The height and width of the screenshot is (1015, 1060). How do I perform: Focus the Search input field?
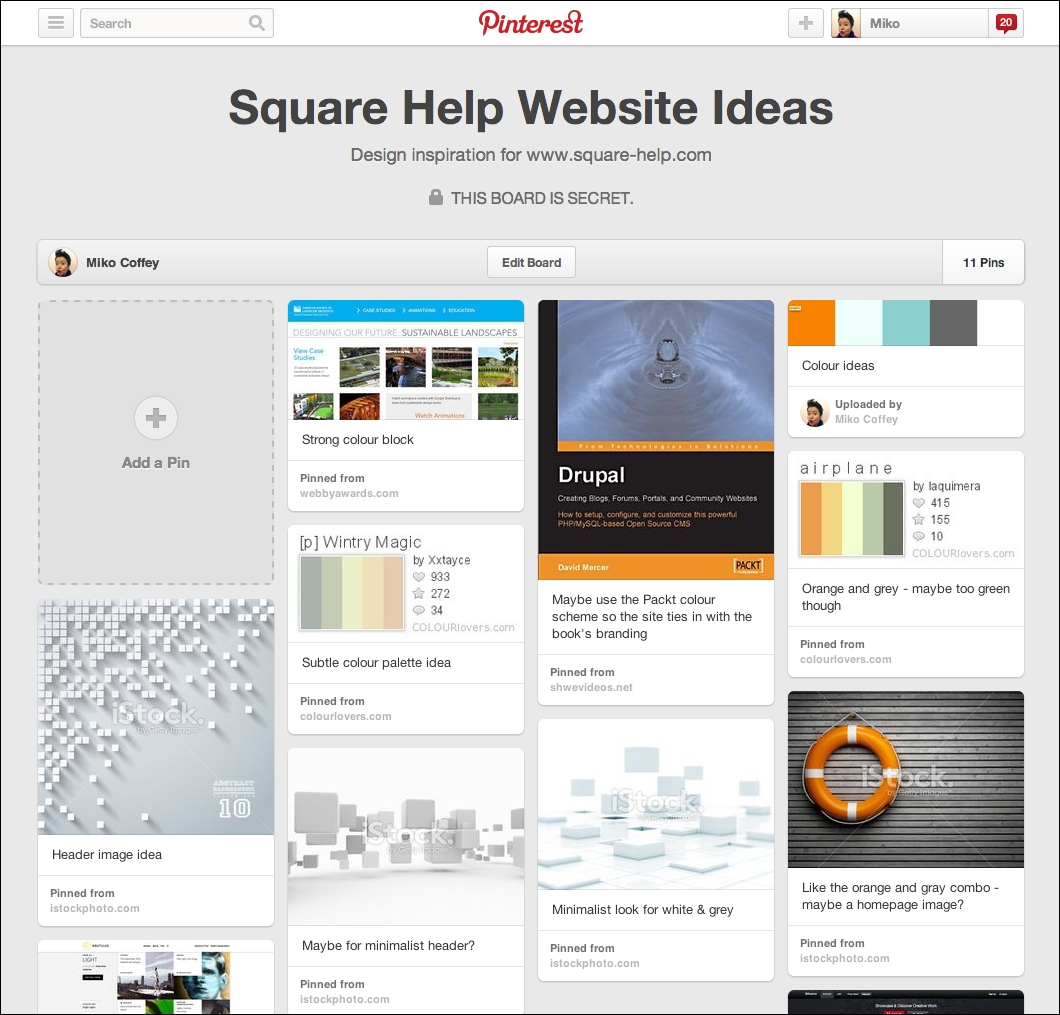177,23
